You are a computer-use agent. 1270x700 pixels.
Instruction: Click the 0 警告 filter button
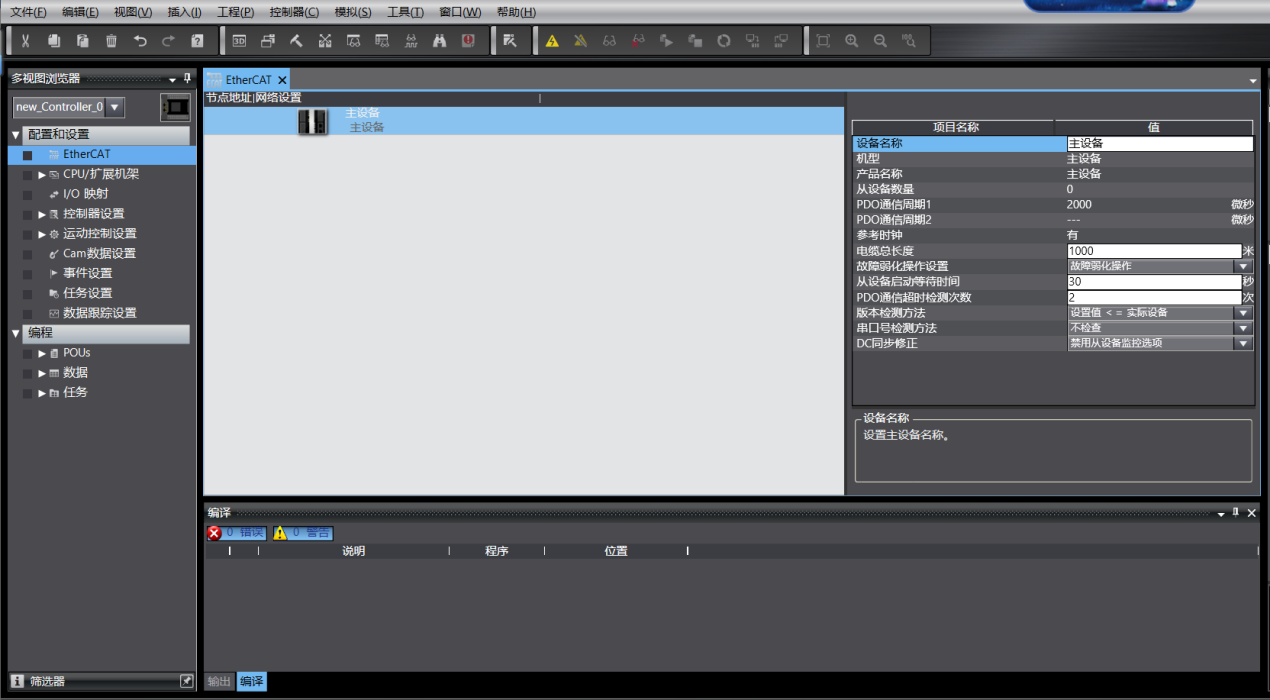pyautogui.click(x=302, y=533)
